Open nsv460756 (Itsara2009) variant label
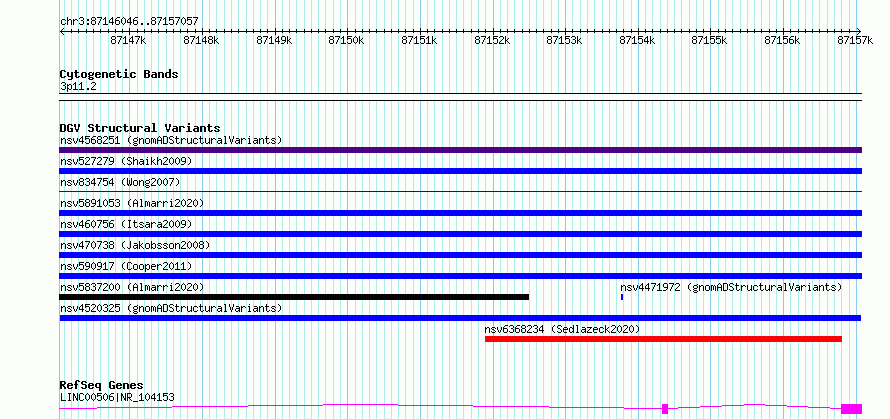Viewport: 890px width, 419px height. pyautogui.click(x=126, y=224)
